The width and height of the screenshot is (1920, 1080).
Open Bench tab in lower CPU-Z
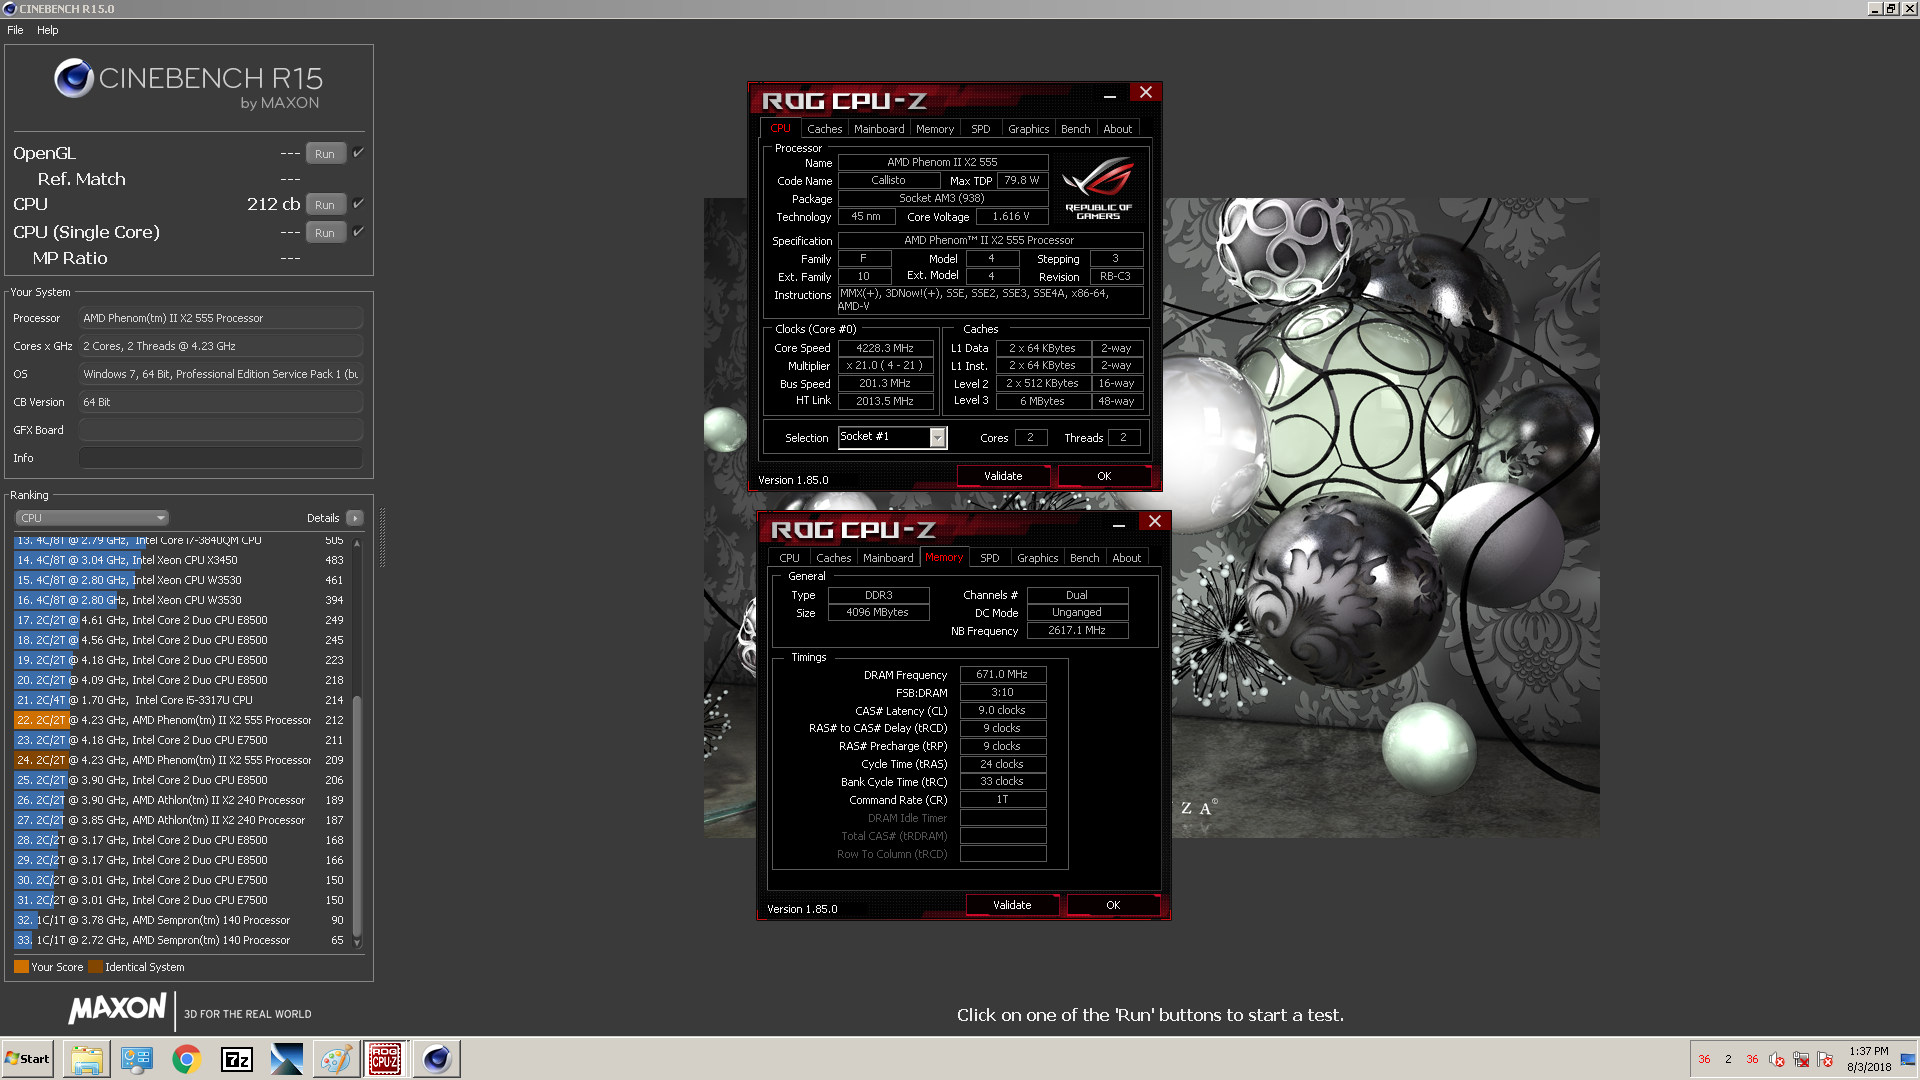[x=1085, y=558]
